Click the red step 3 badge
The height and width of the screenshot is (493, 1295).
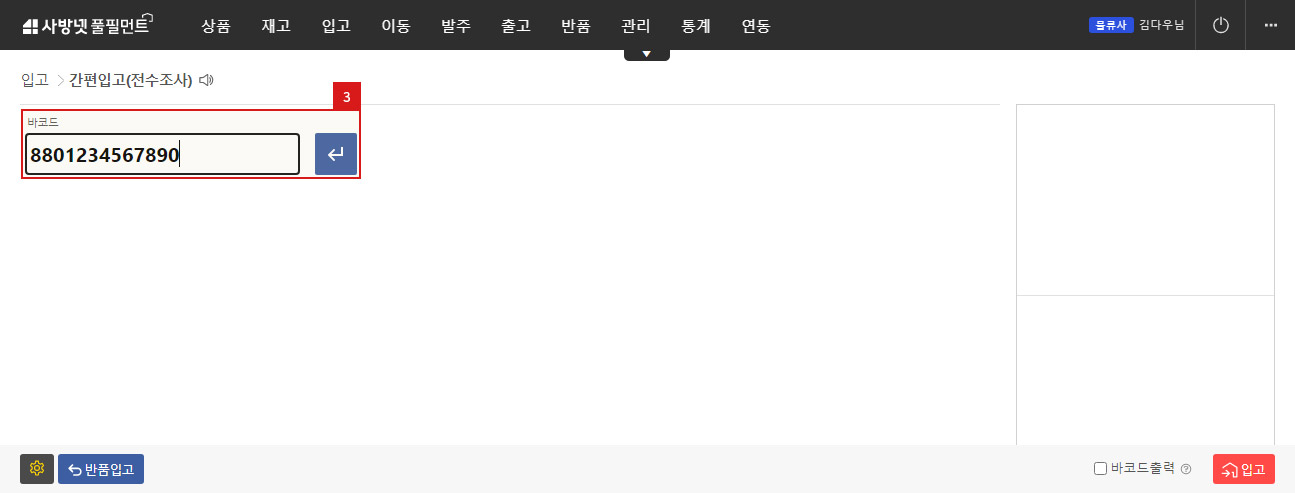[x=346, y=97]
